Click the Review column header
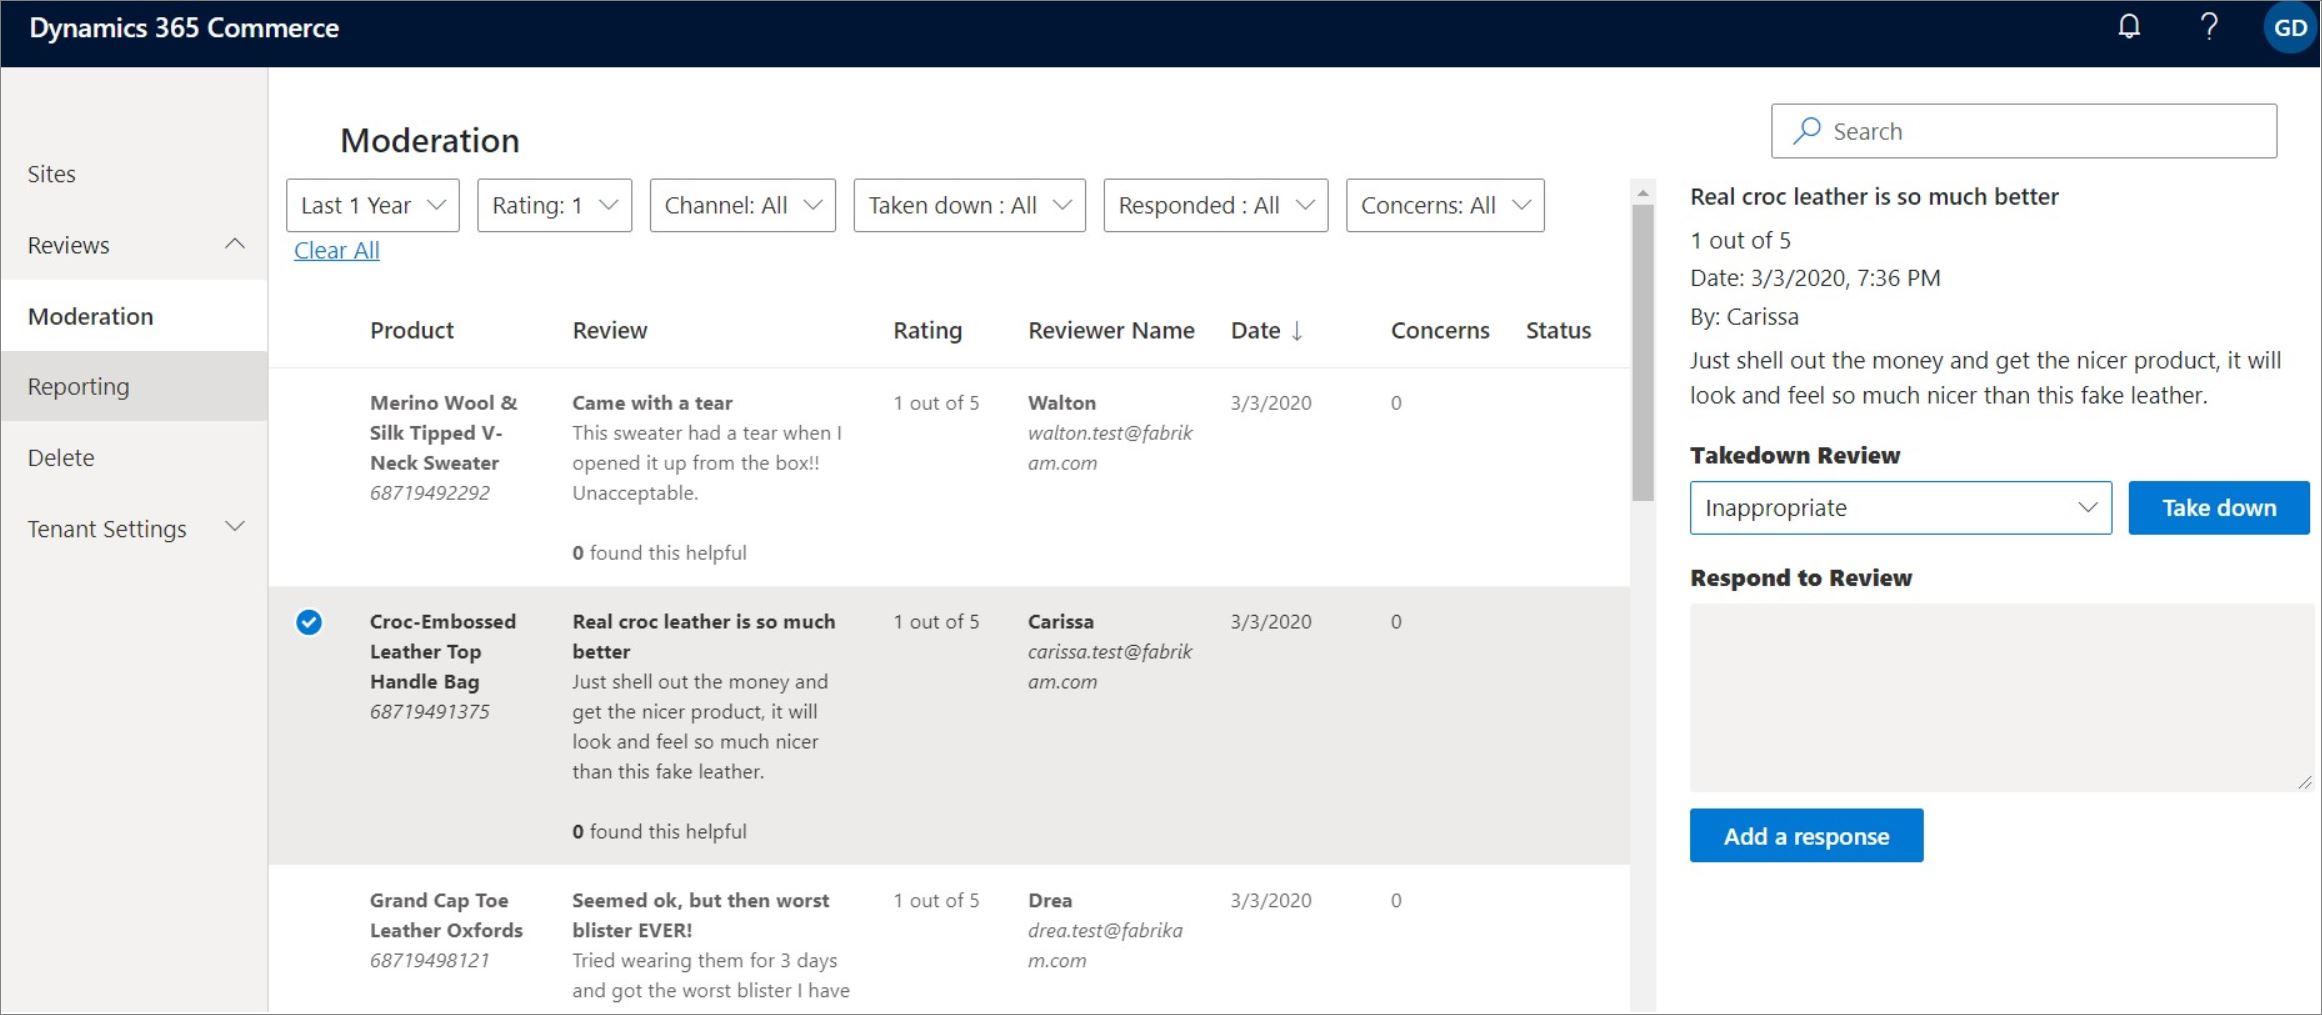This screenshot has height=1015, width=2322. 610,330
